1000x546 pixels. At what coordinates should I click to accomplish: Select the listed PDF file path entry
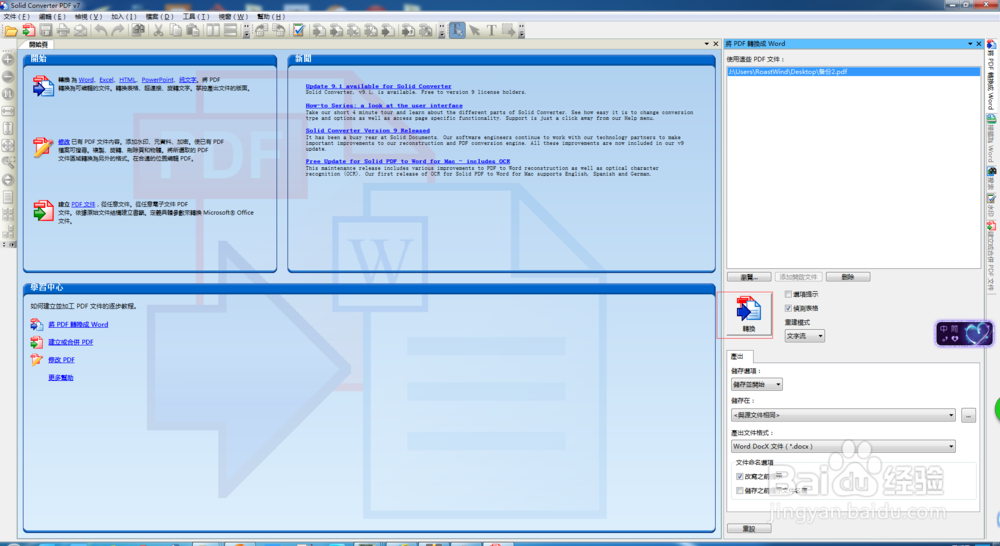(x=853, y=72)
